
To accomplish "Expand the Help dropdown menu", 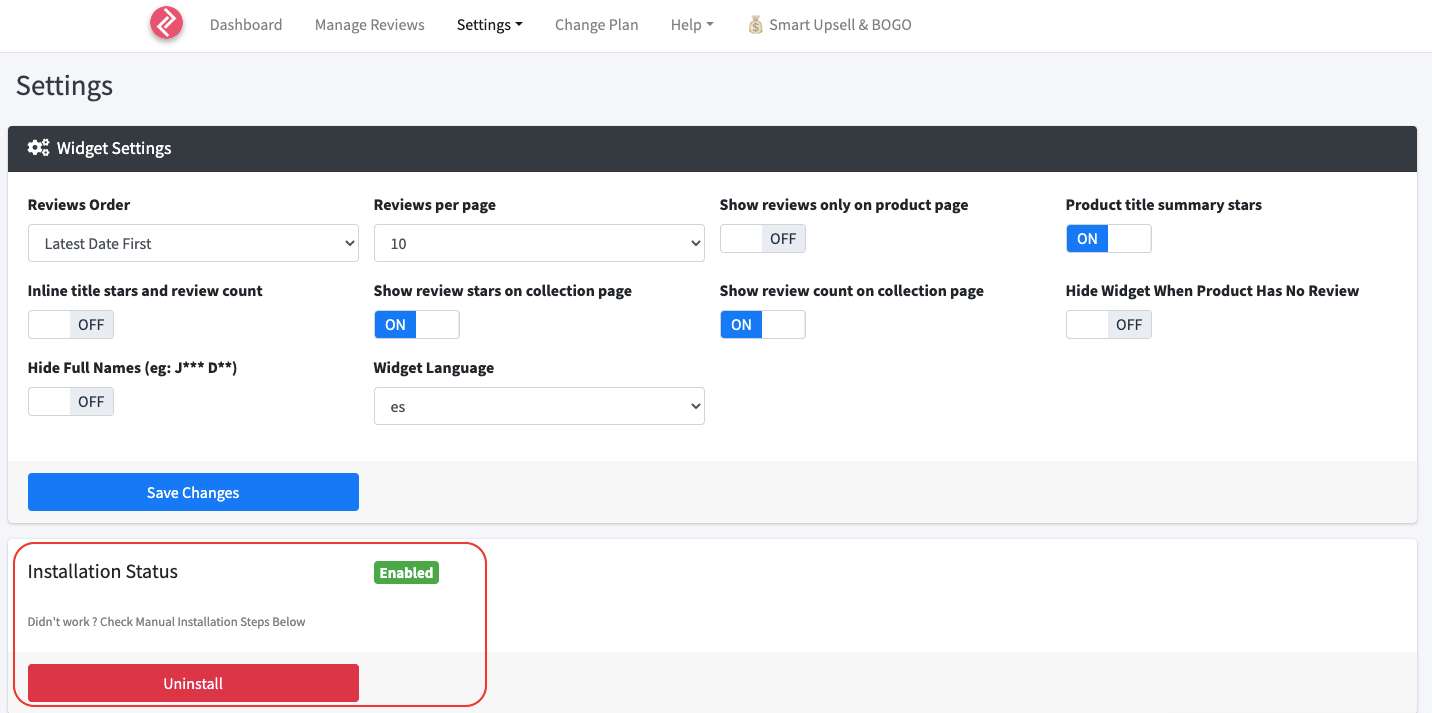I will click(692, 25).
